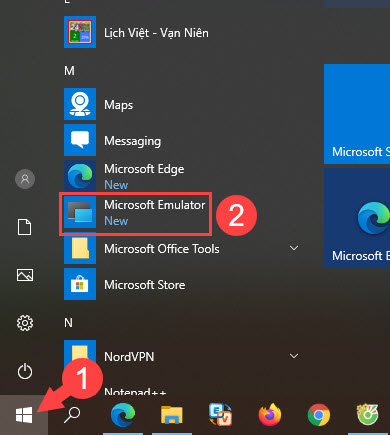Click the Microsoft Edge icon in app list
The width and height of the screenshot is (390, 435).
(x=80, y=176)
